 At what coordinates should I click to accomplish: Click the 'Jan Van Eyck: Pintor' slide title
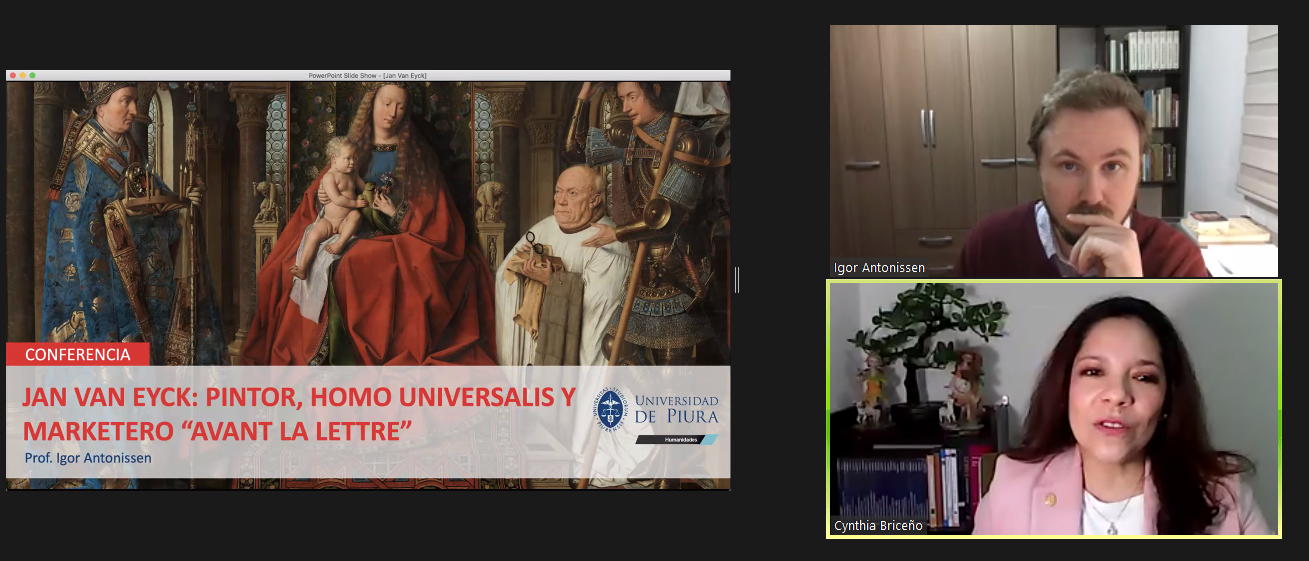point(298,397)
